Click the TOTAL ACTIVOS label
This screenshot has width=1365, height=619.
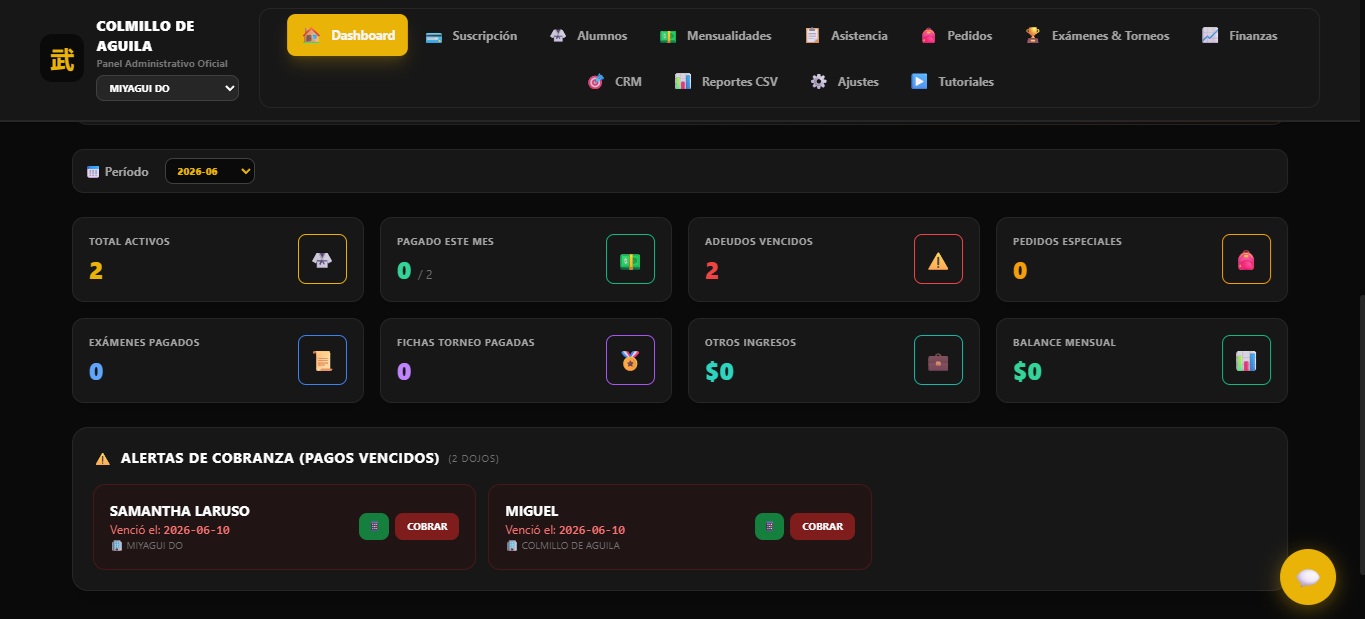(129, 242)
